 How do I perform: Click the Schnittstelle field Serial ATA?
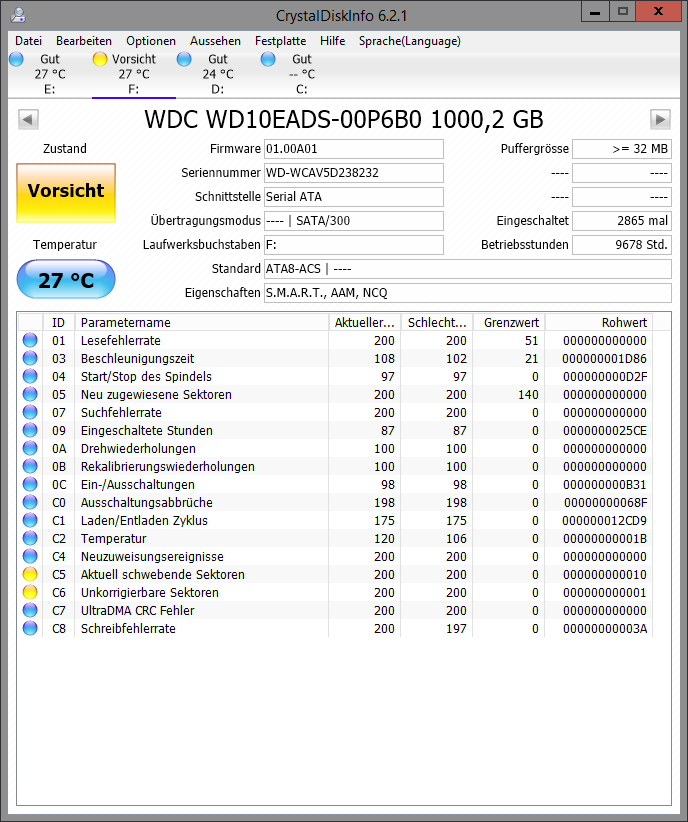353,197
